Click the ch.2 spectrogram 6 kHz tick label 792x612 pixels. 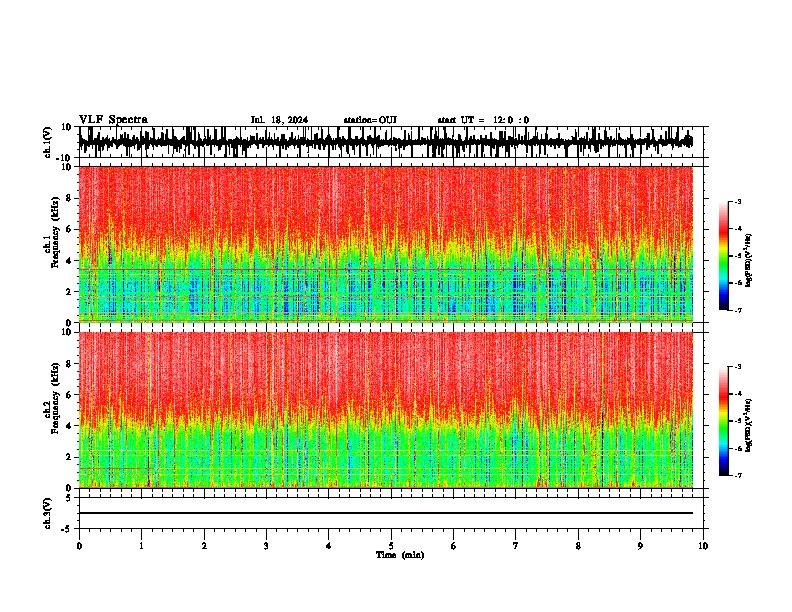(x=70, y=395)
